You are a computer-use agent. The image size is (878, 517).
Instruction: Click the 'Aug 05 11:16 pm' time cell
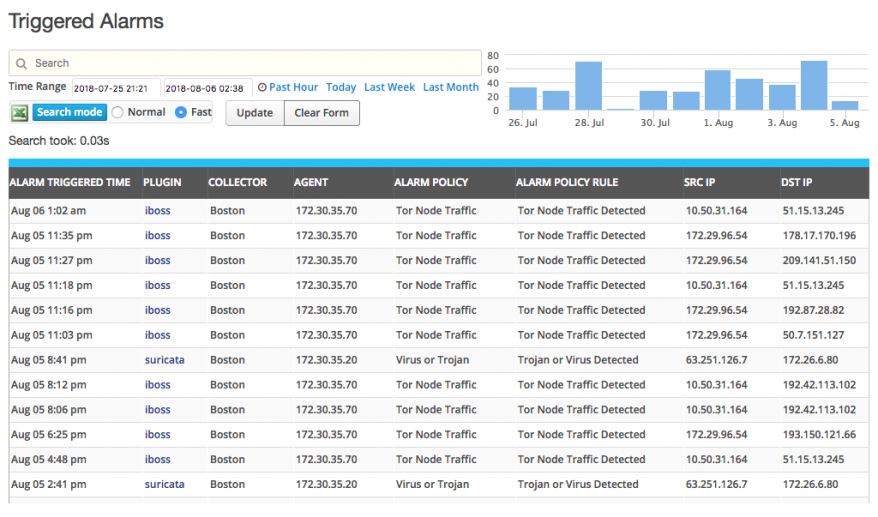coord(52,310)
